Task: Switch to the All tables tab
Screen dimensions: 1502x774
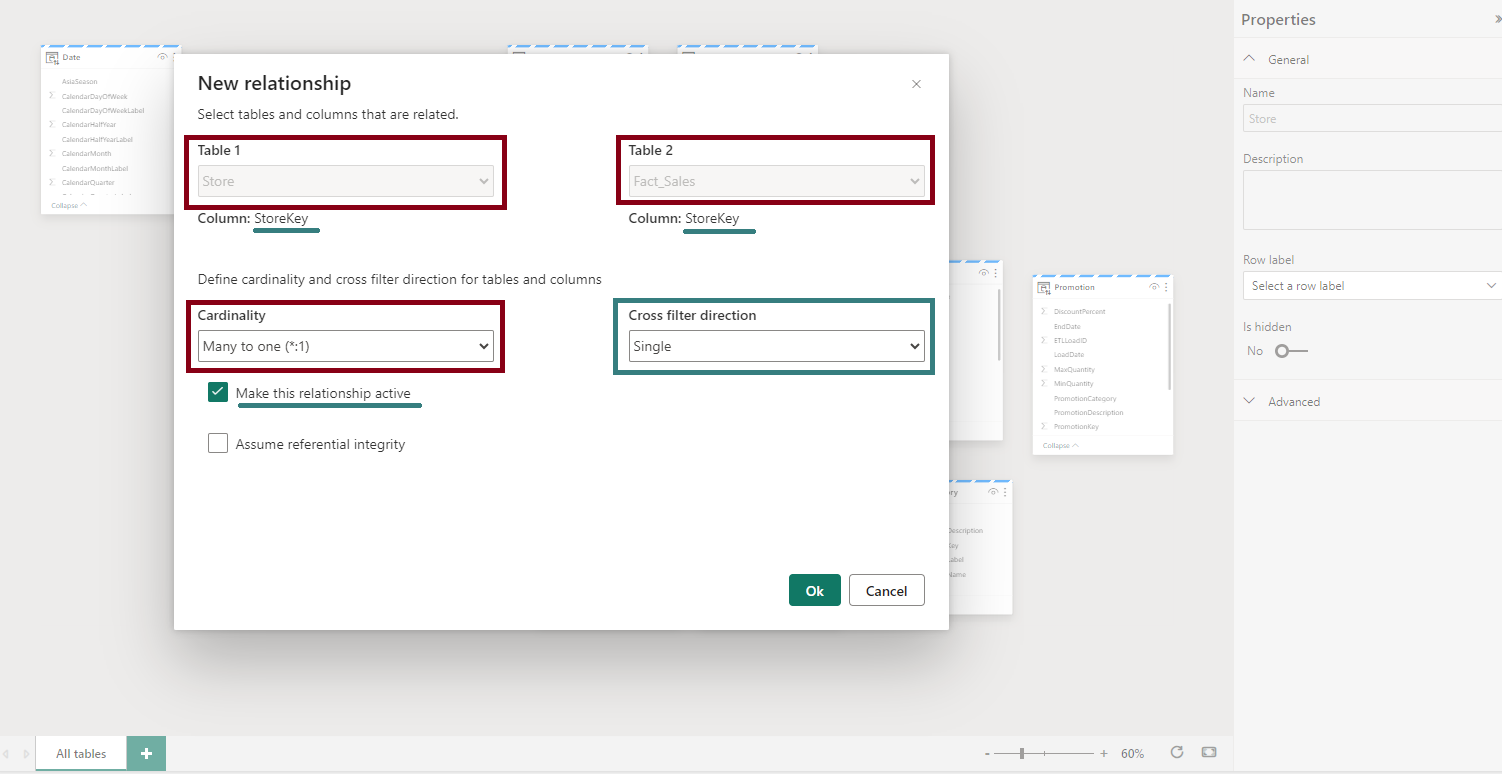Action: point(81,754)
